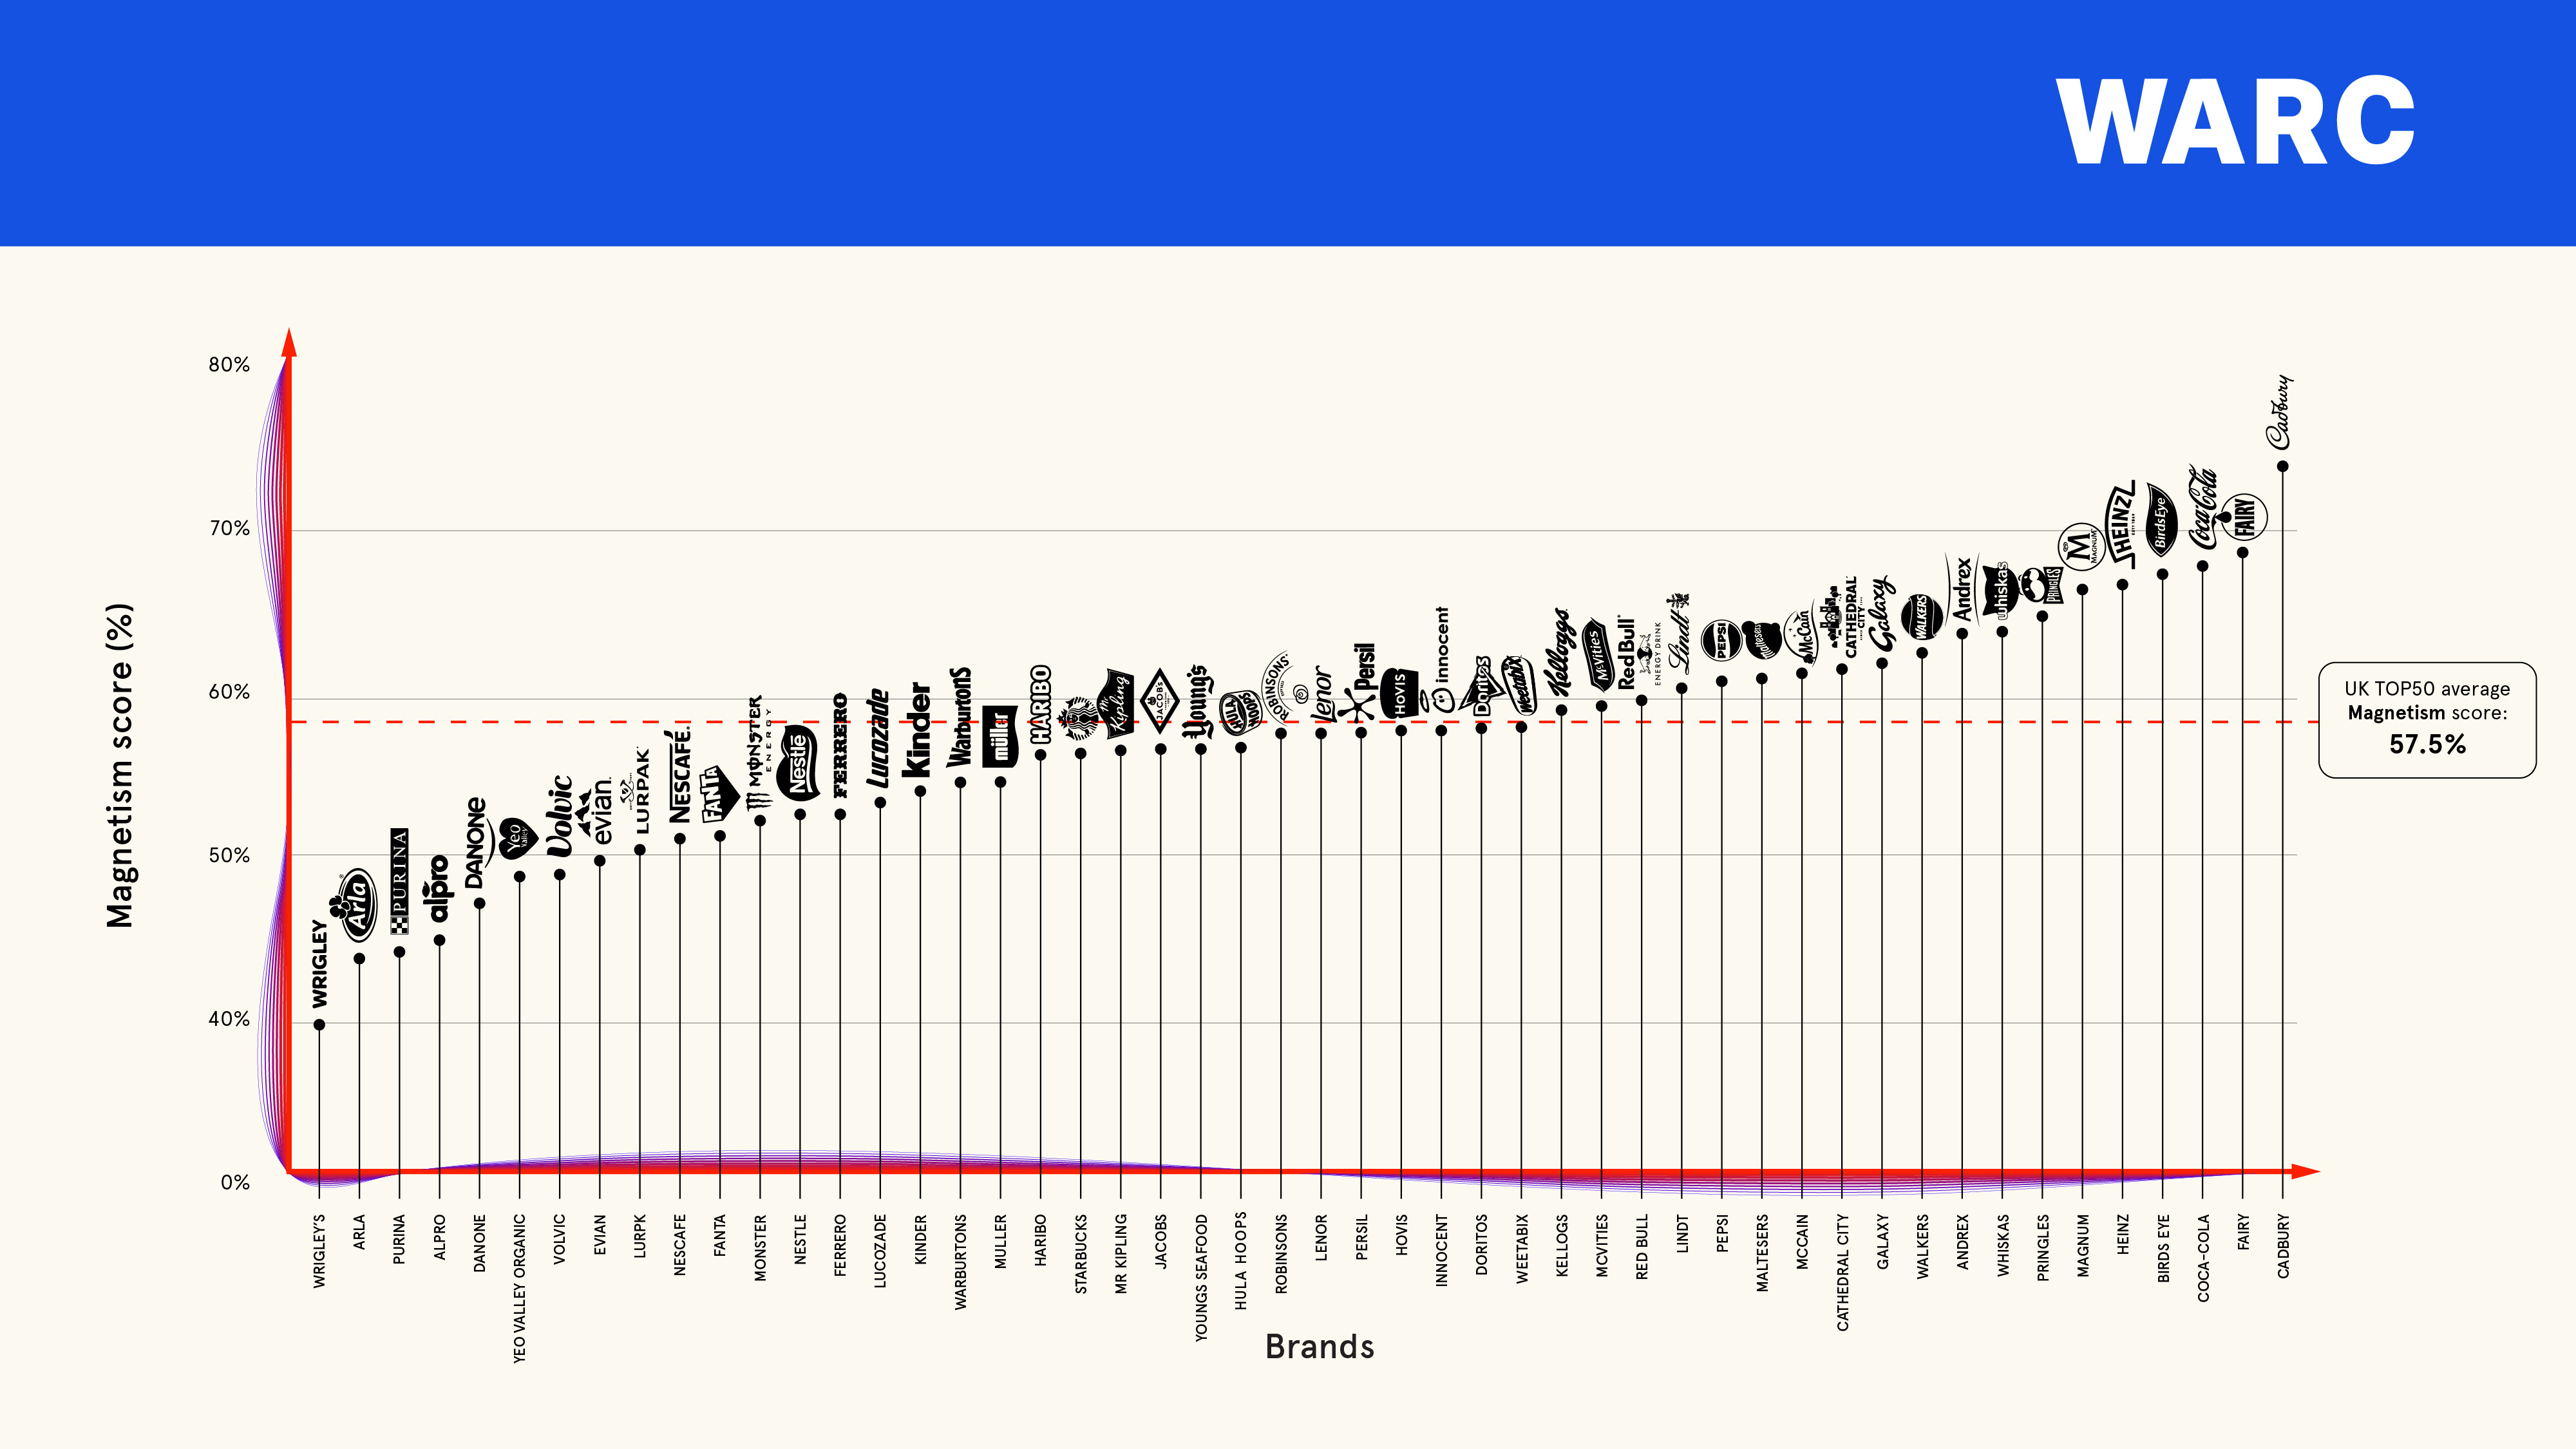
Task: Click the Cadbury data point dot
Action: 2282,466
